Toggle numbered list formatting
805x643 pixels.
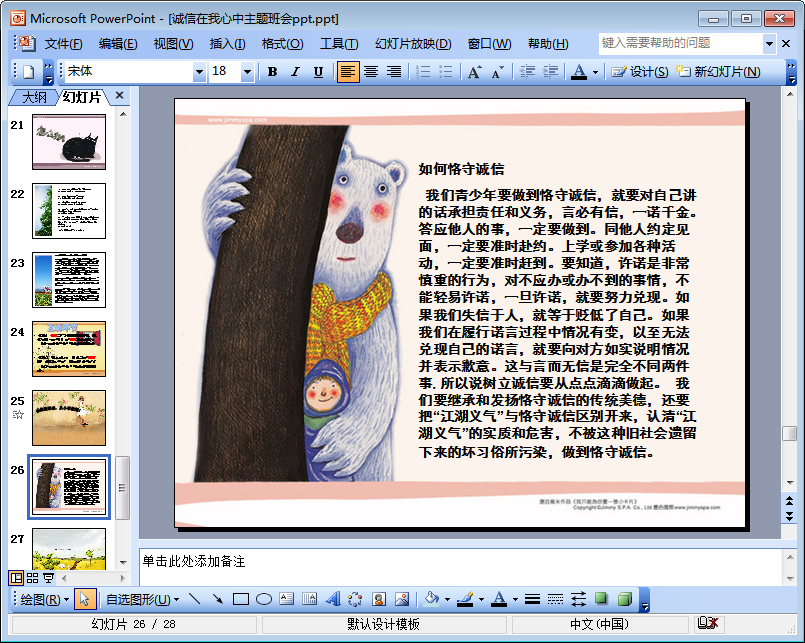pyautogui.click(x=423, y=72)
